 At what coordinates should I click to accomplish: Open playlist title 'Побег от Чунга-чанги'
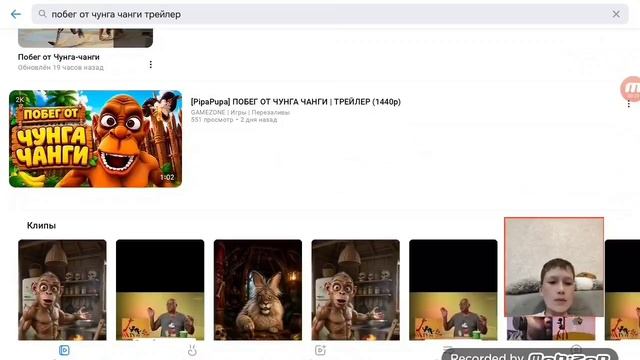(x=58, y=57)
